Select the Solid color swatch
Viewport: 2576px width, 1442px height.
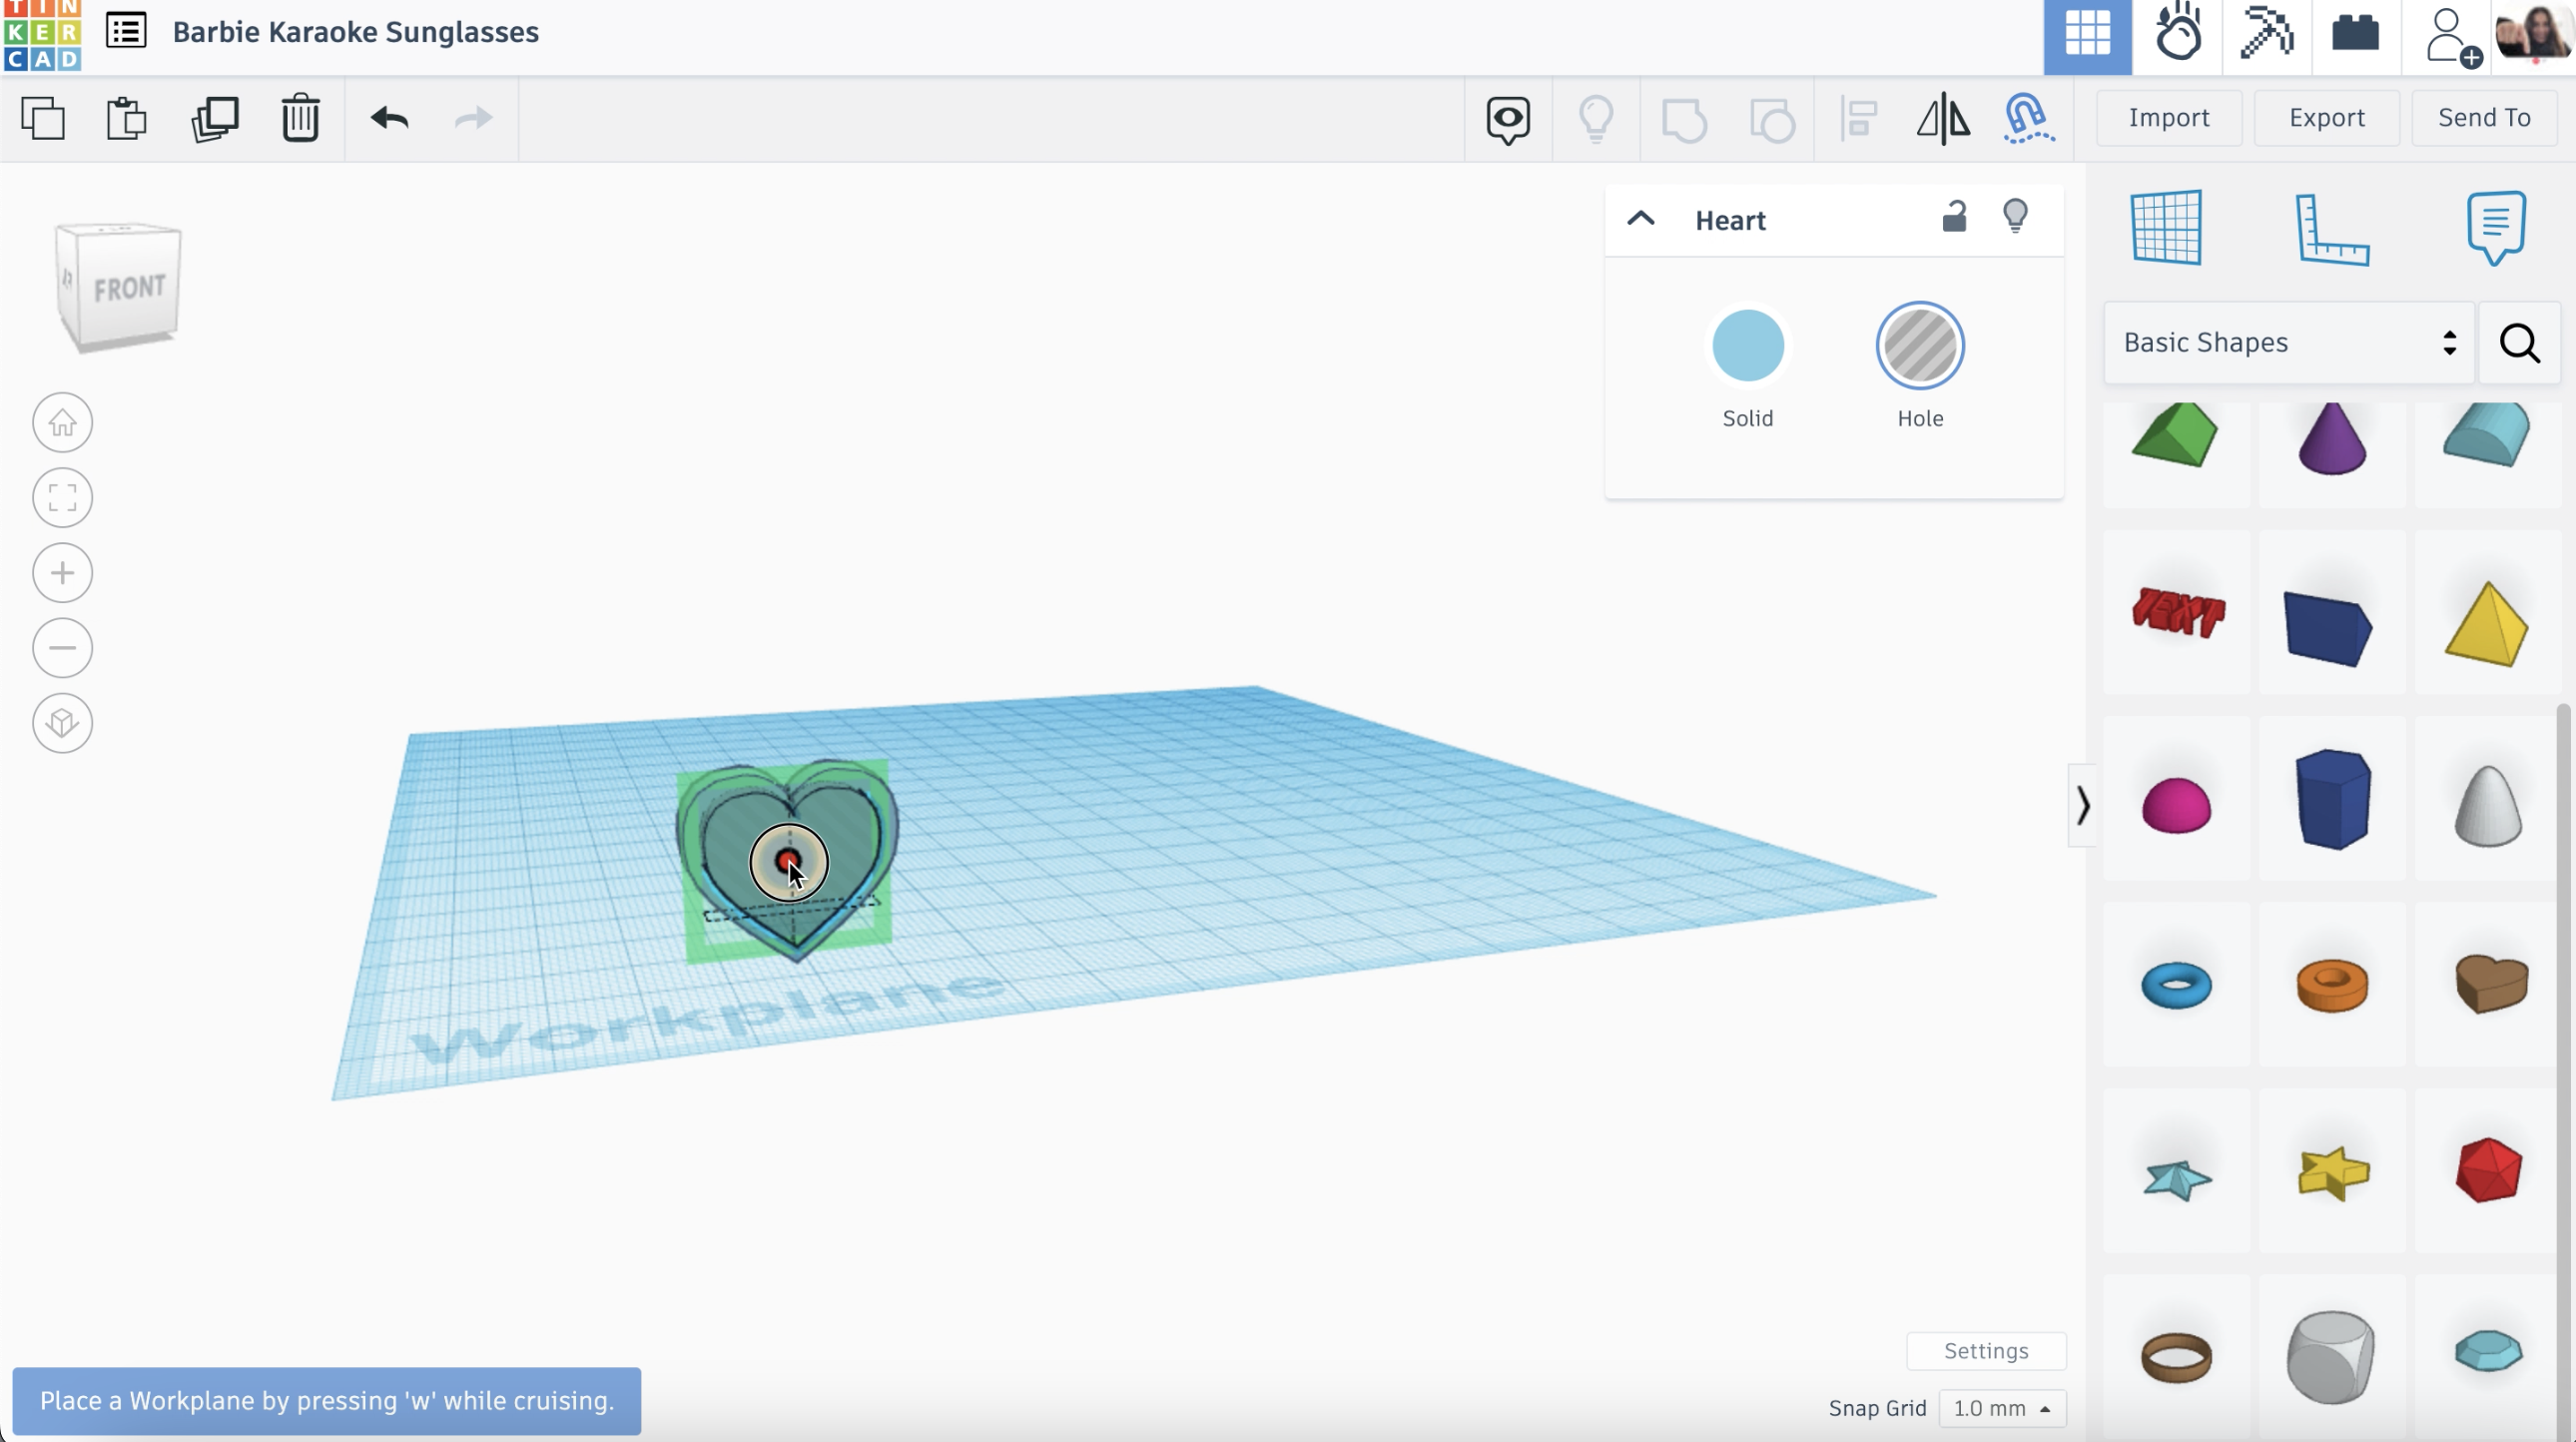1746,346
